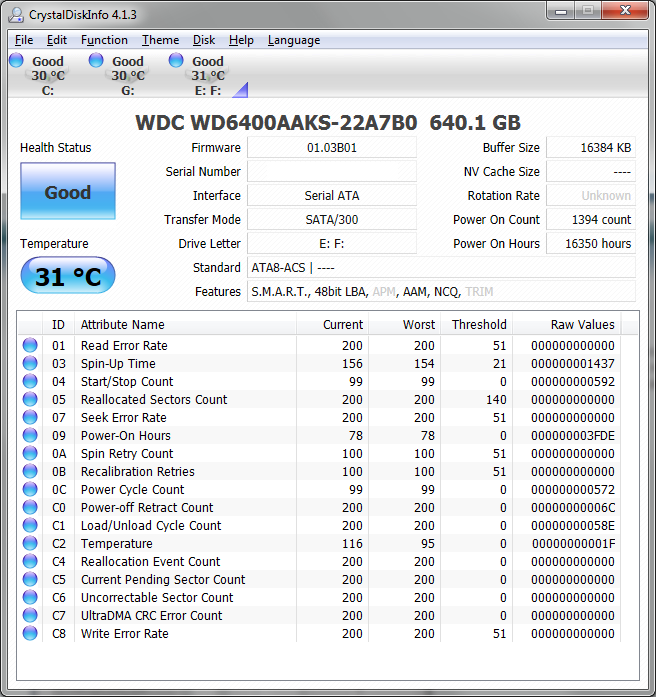Open the File menu
Viewport: 656px width, 697px height.
(x=24, y=40)
